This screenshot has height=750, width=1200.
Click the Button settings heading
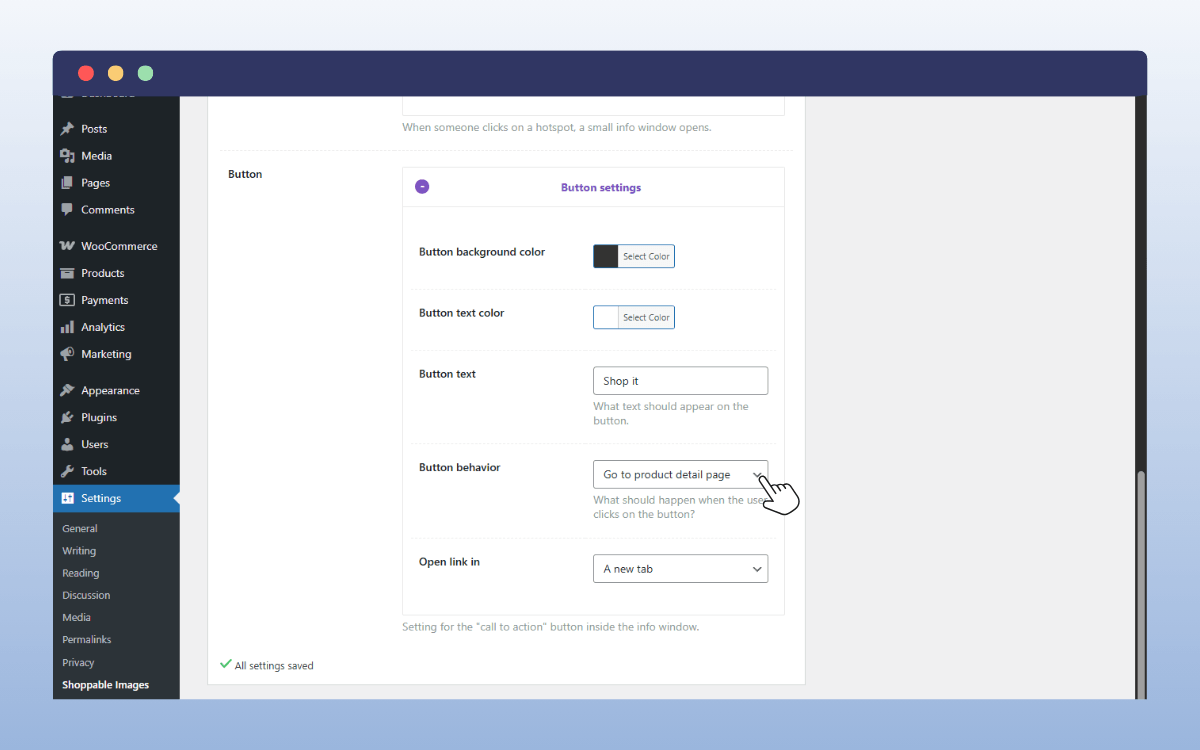tap(601, 188)
